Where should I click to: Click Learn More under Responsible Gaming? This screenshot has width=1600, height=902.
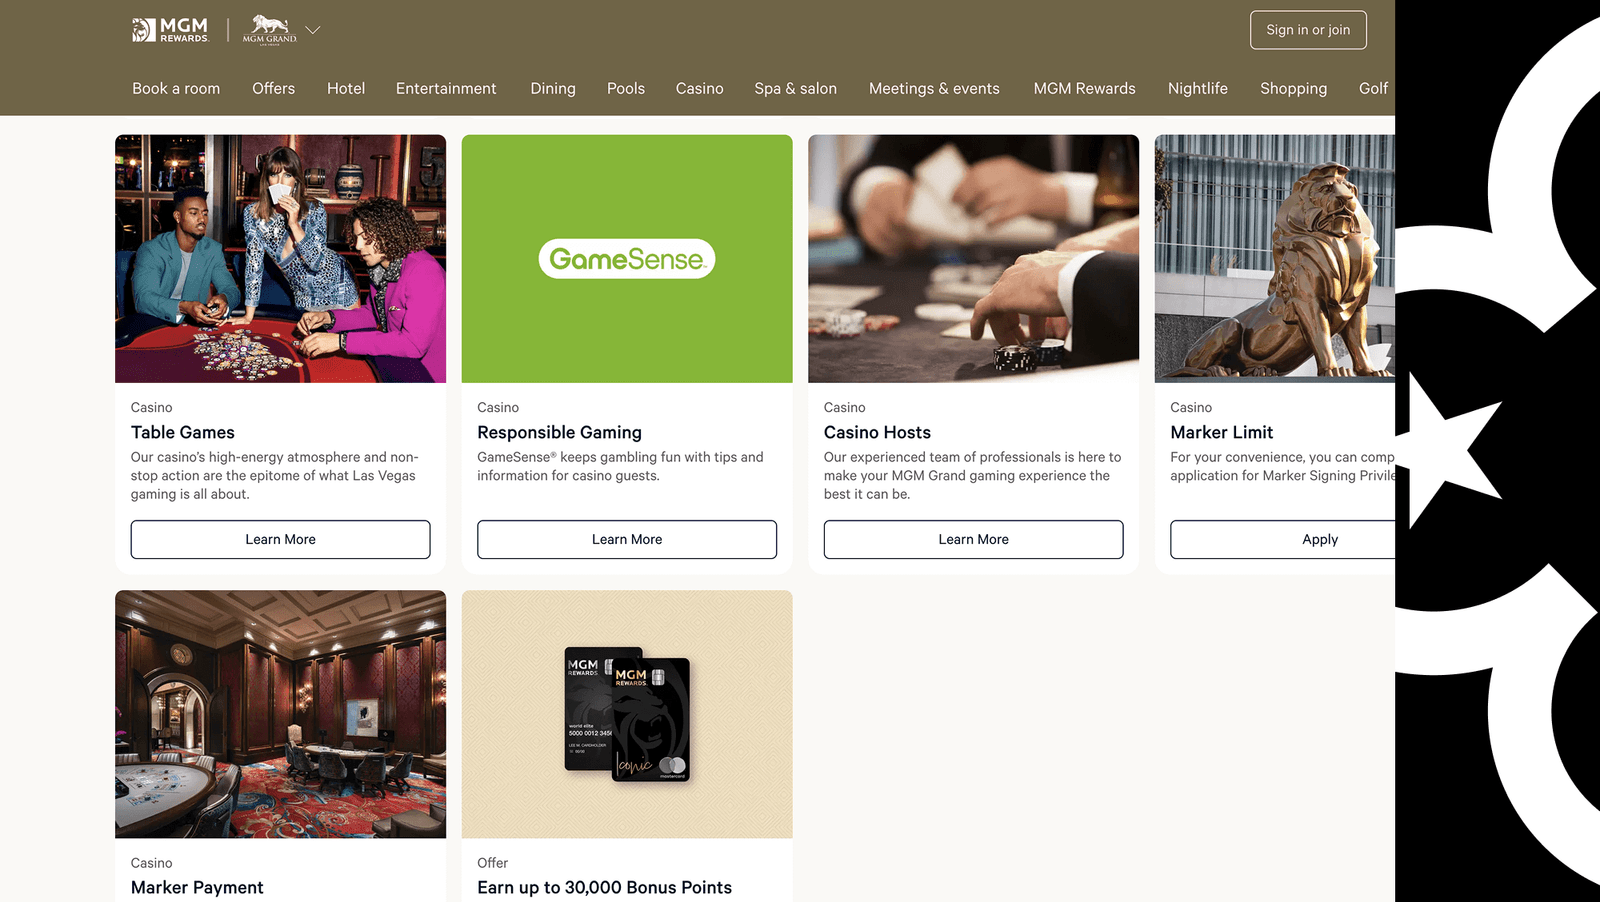point(627,539)
